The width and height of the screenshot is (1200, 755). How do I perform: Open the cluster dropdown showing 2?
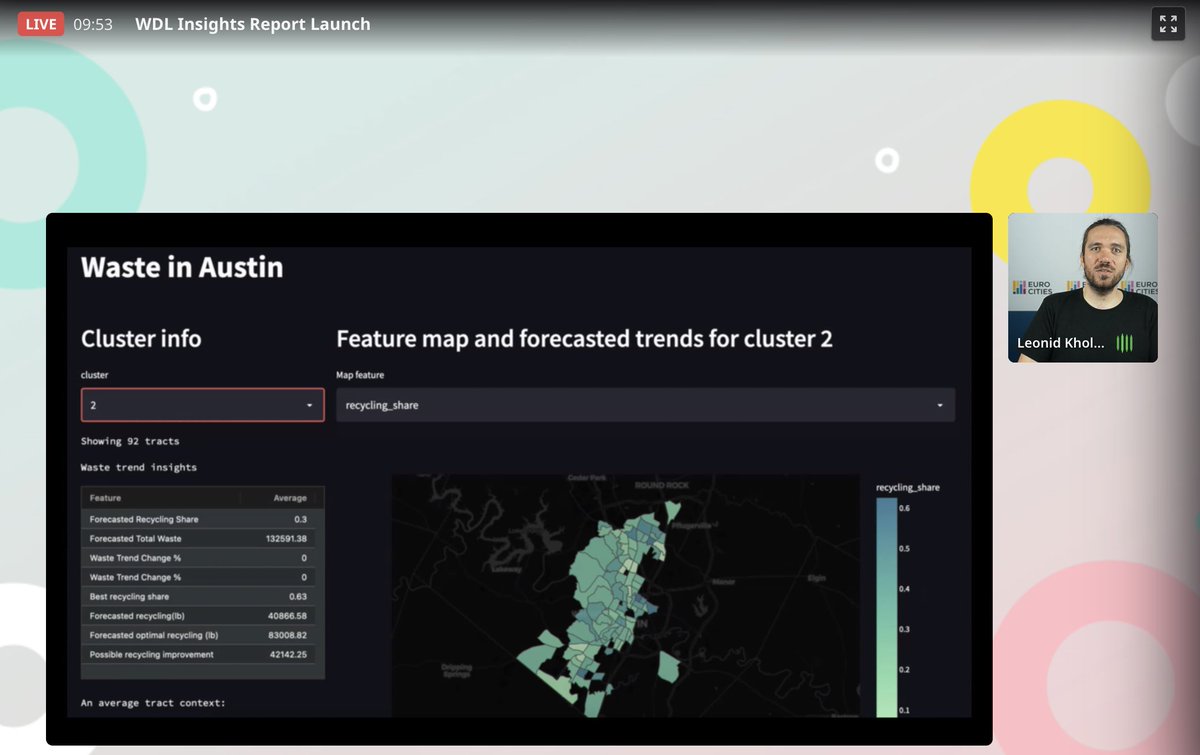pyautogui.click(x=202, y=405)
